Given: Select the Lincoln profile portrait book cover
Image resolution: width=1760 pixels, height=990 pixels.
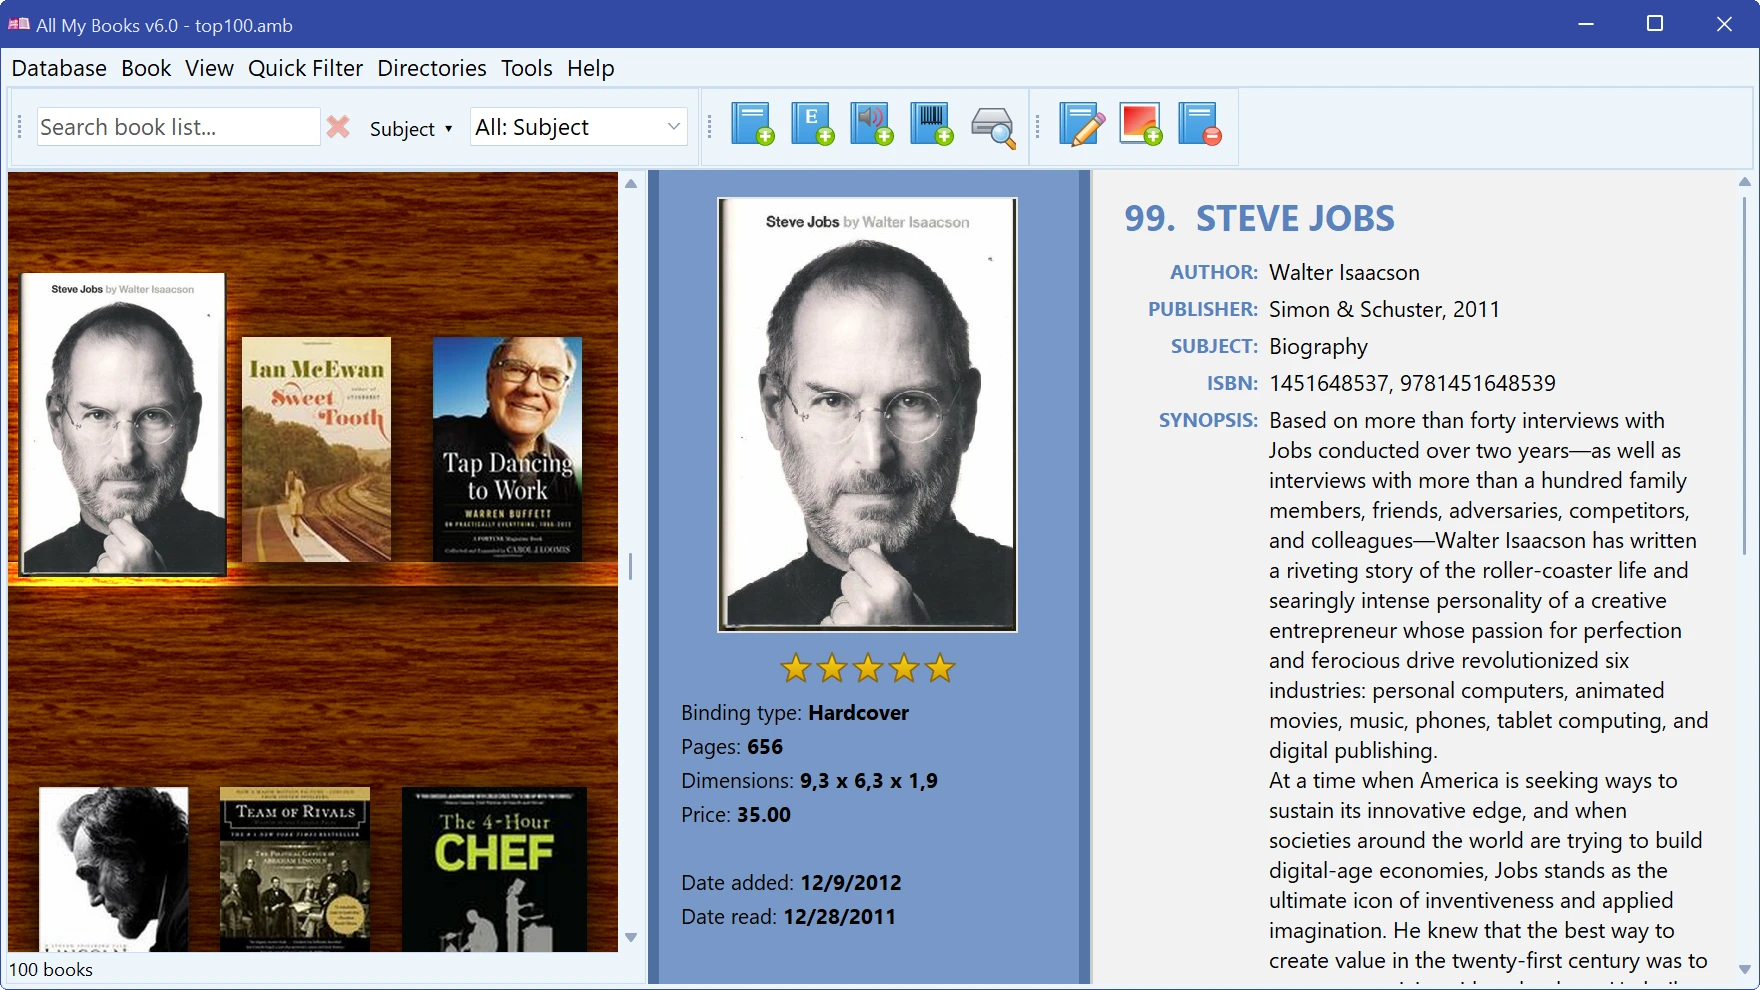Looking at the screenshot, I should coord(114,869).
